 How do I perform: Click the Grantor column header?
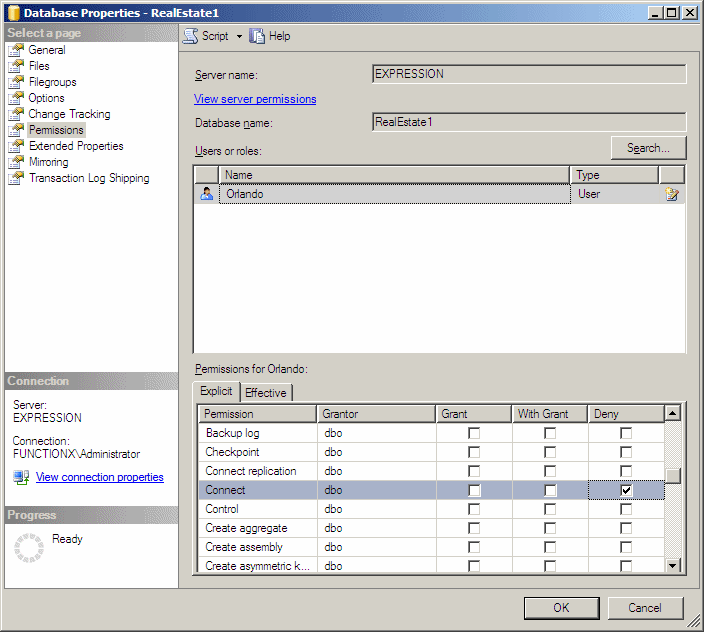(x=376, y=414)
